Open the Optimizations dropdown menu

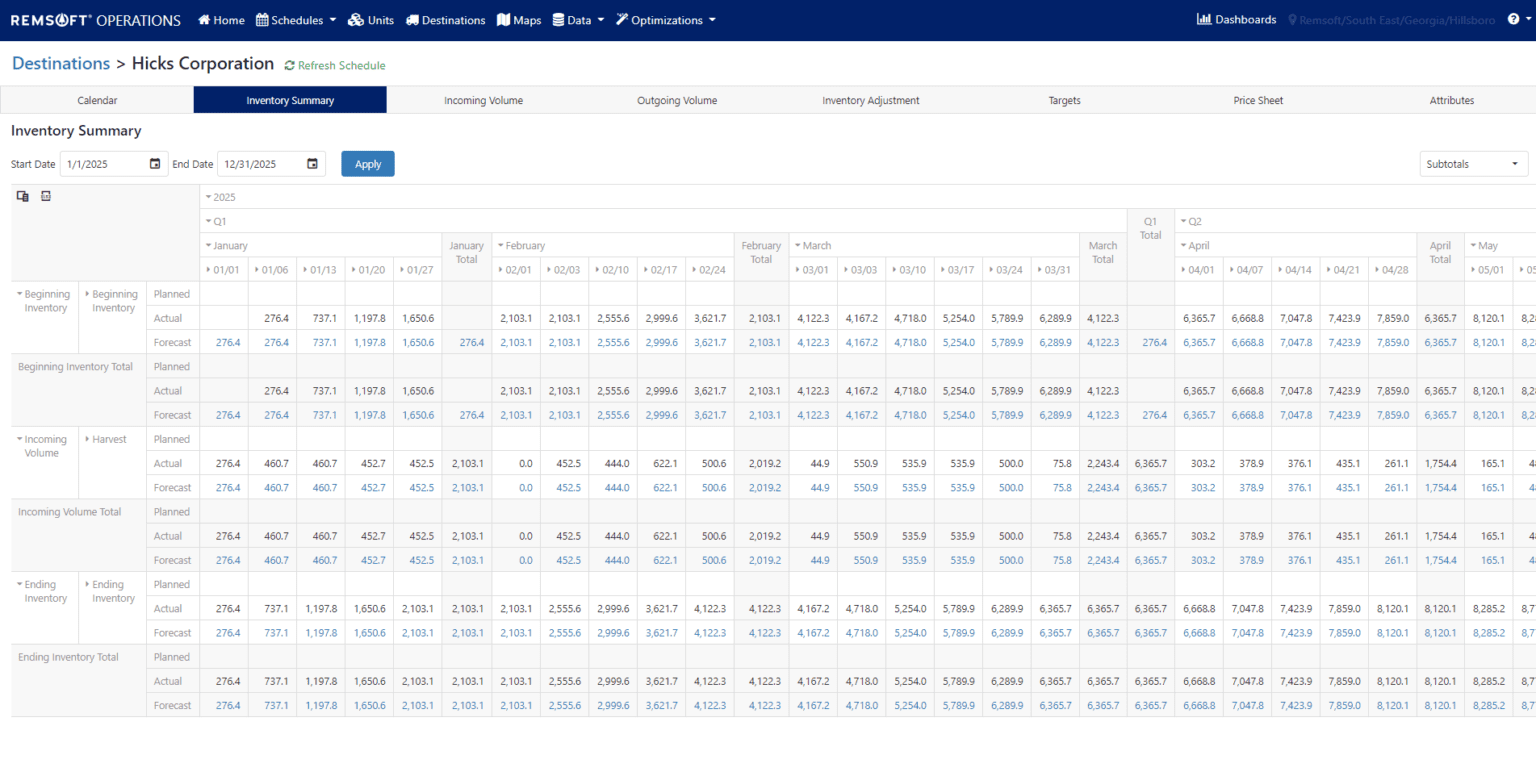coord(665,19)
